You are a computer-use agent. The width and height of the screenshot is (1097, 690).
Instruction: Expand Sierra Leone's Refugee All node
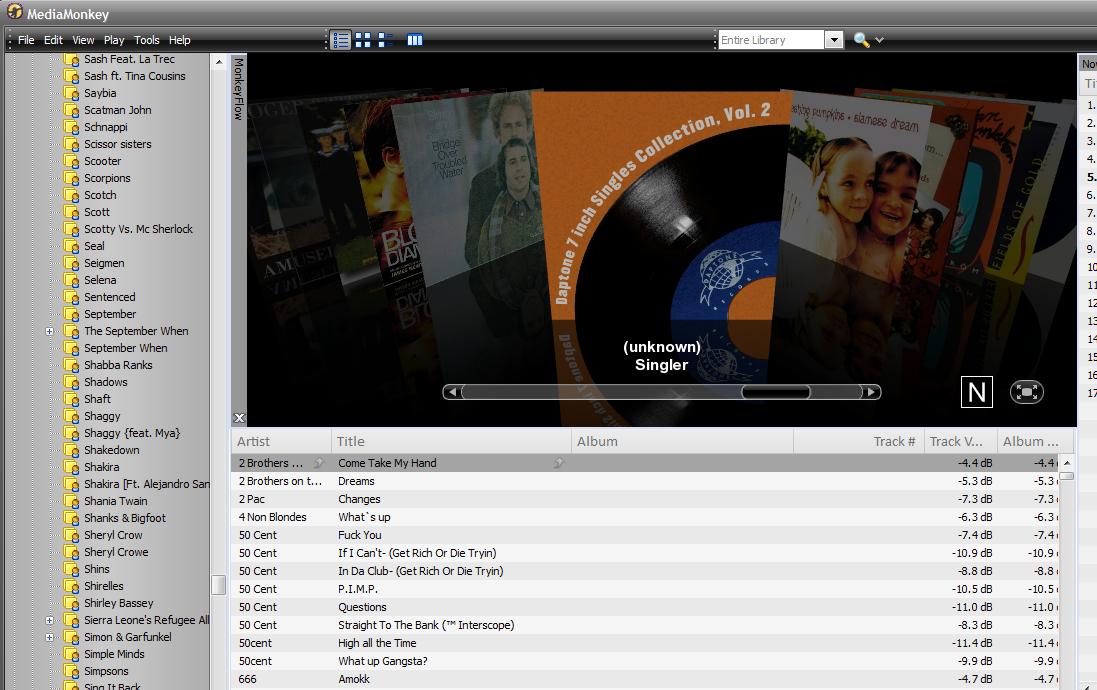coord(50,620)
